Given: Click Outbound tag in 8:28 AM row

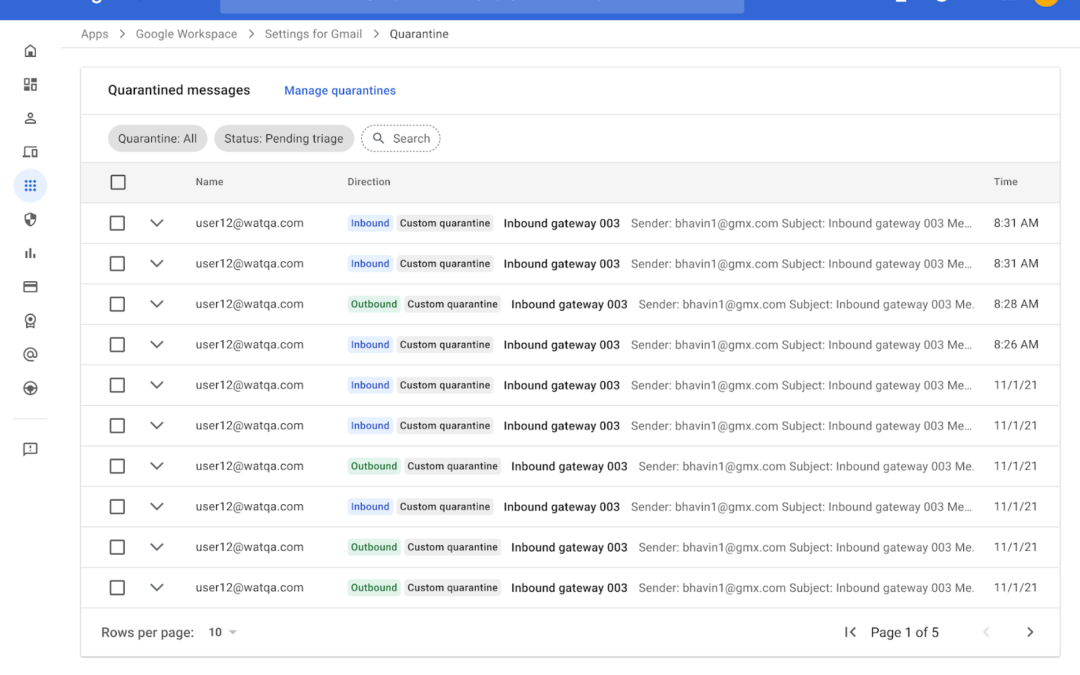Looking at the screenshot, I should coord(374,304).
